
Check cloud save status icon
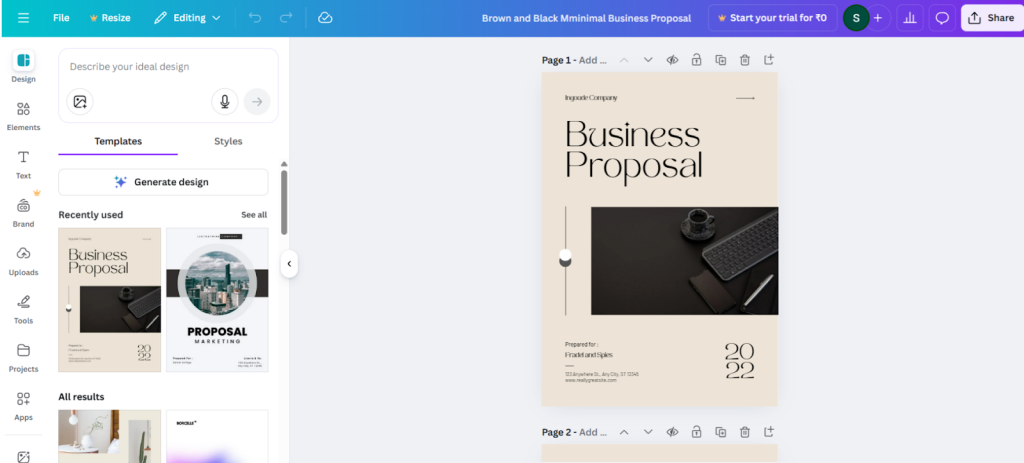click(325, 18)
